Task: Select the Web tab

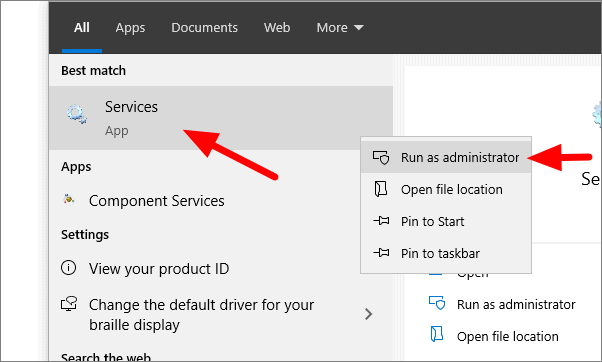Action: 277,28
